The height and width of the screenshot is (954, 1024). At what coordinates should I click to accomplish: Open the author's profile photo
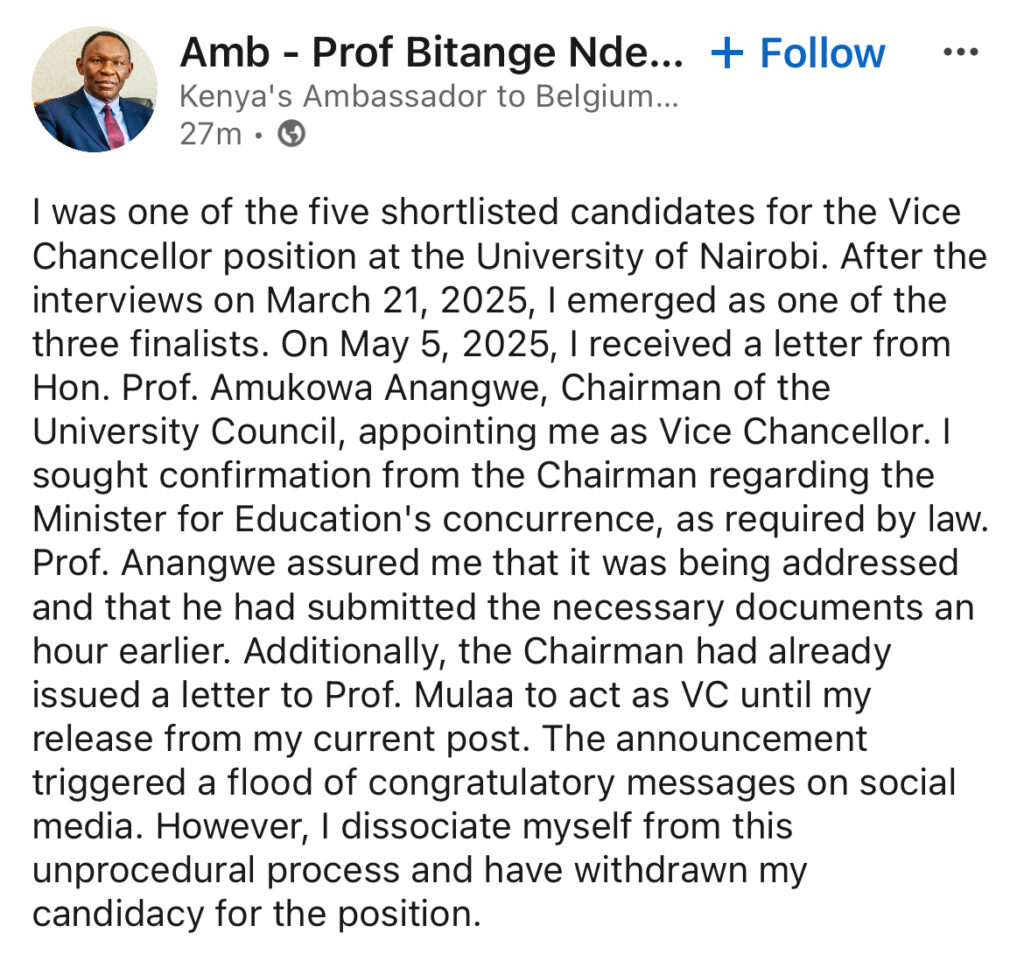pos(94,89)
